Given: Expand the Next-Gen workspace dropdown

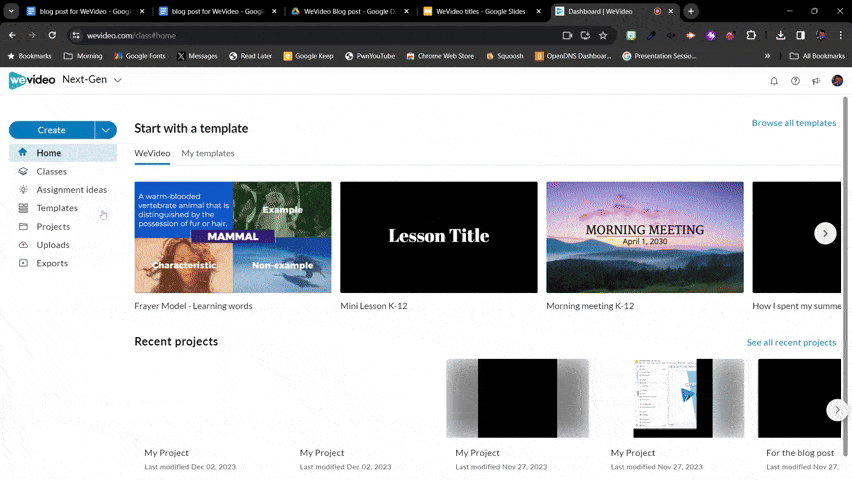Looking at the screenshot, I should [x=117, y=80].
